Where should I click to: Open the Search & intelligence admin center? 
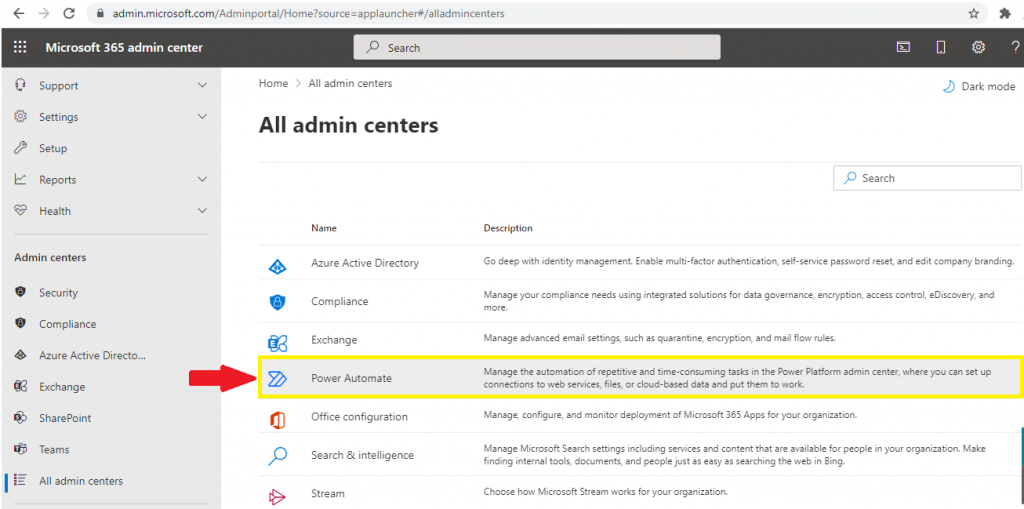(x=362, y=455)
